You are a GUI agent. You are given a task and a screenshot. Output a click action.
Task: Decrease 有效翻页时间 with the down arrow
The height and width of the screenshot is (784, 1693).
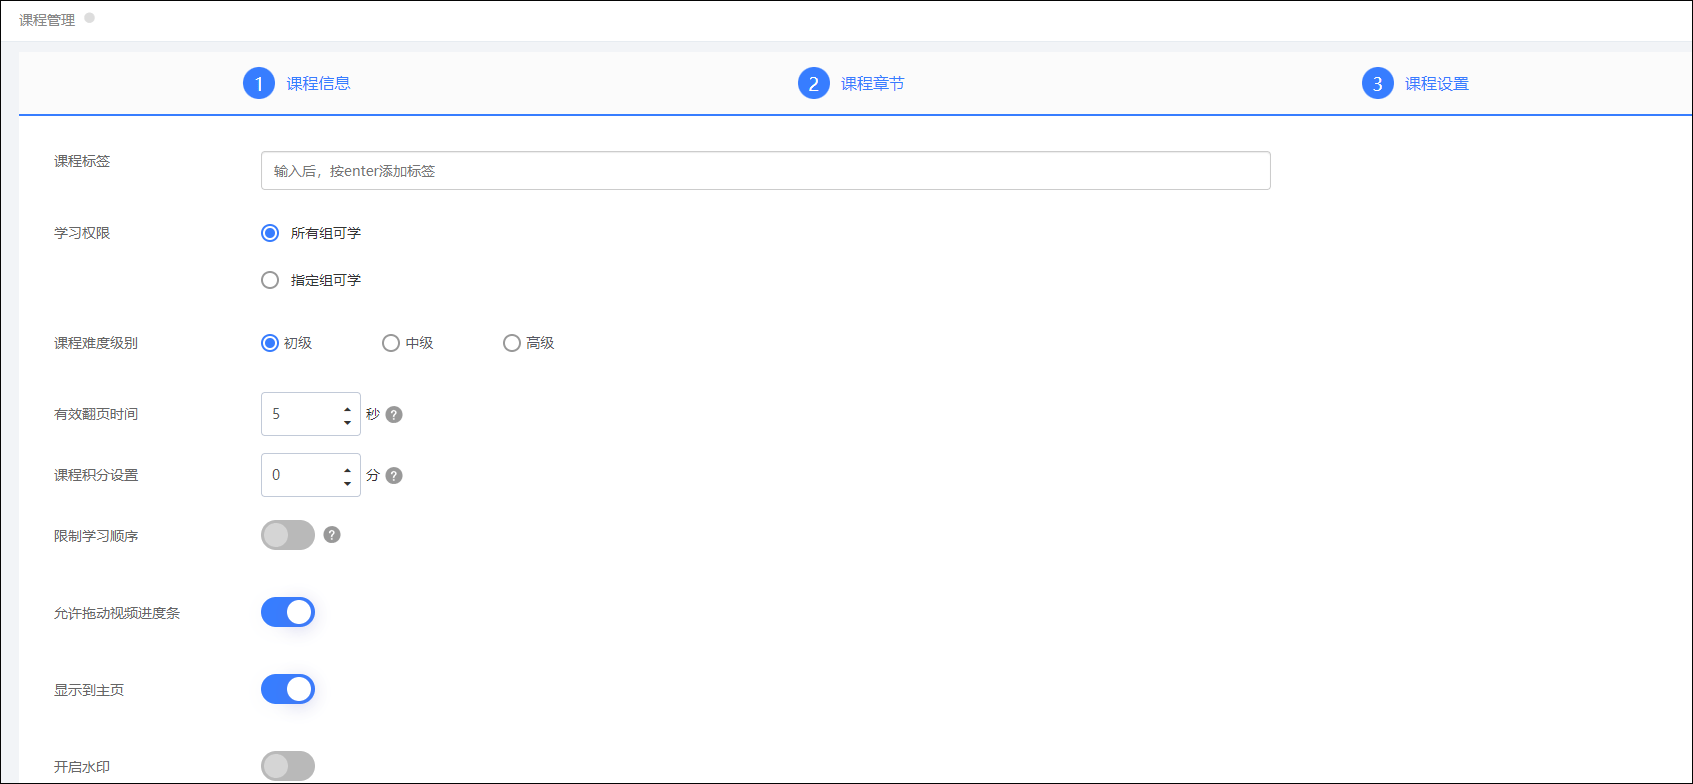coord(347,422)
